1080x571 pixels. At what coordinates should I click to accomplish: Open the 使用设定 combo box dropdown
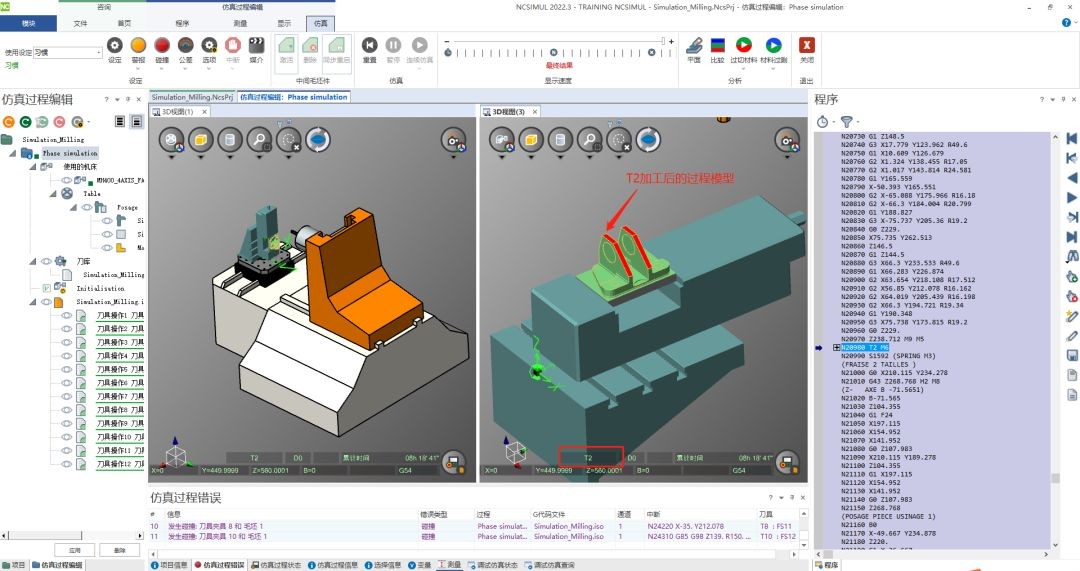(98, 52)
